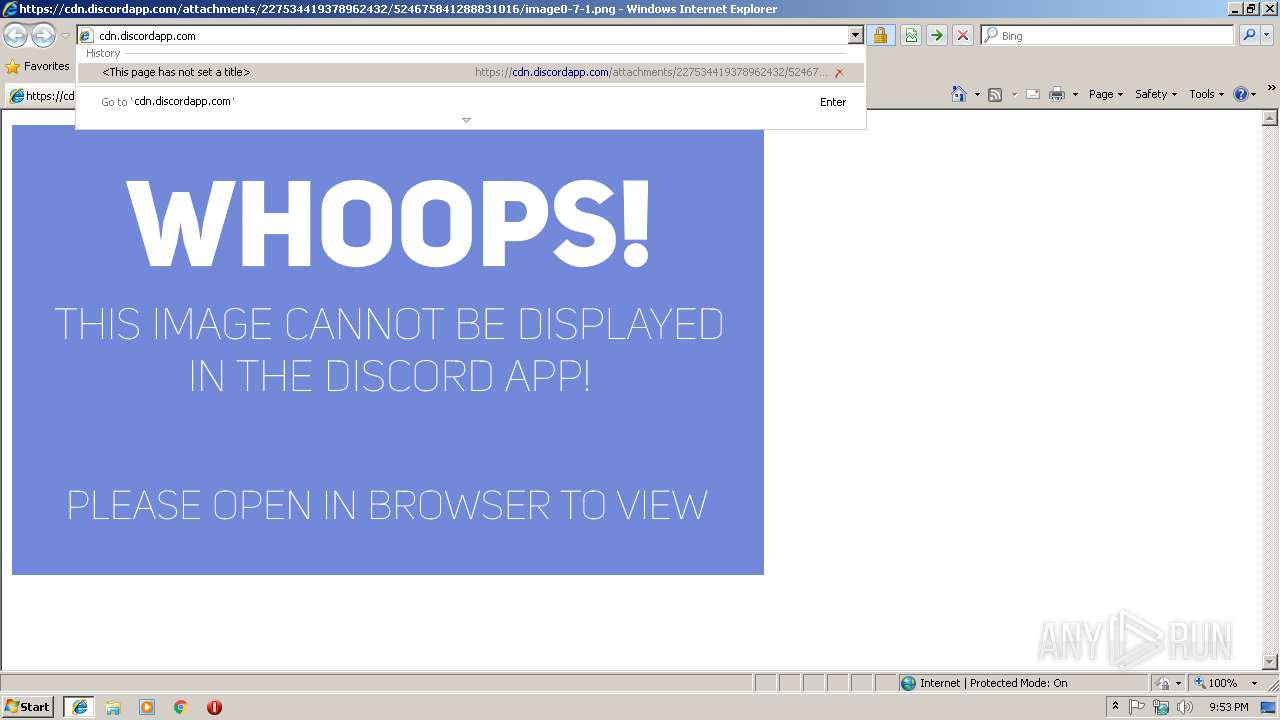Viewport: 1280px width, 720px height.
Task: Click the Search magnifier button
Action: pos(1249,36)
